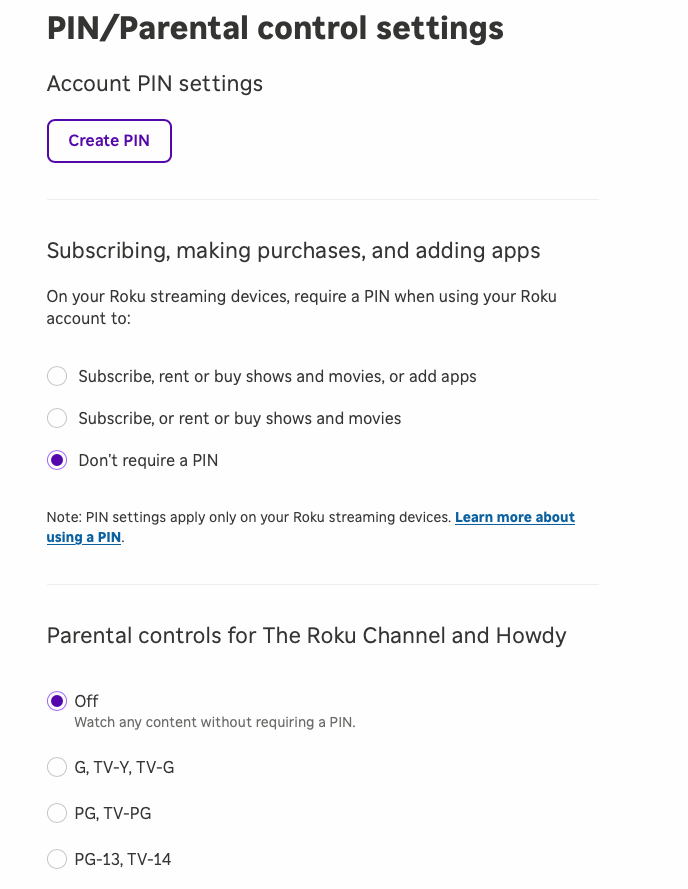Open the "Learn more about using a PIN" link
This screenshot has width=688, height=889.
click(x=514, y=517)
